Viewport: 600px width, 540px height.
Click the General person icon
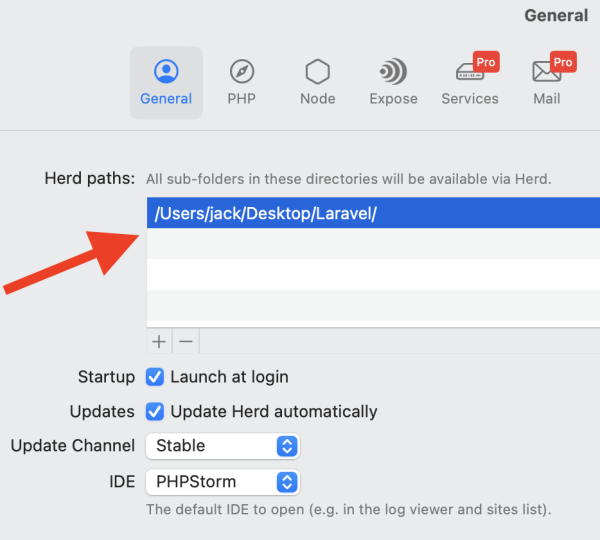[x=166, y=72]
